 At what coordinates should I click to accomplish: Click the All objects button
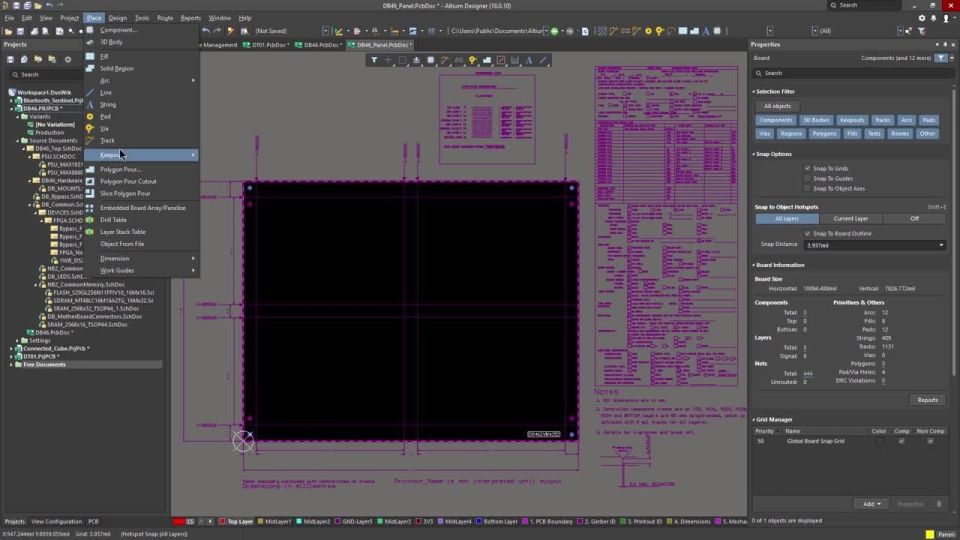(x=777, y=106)
